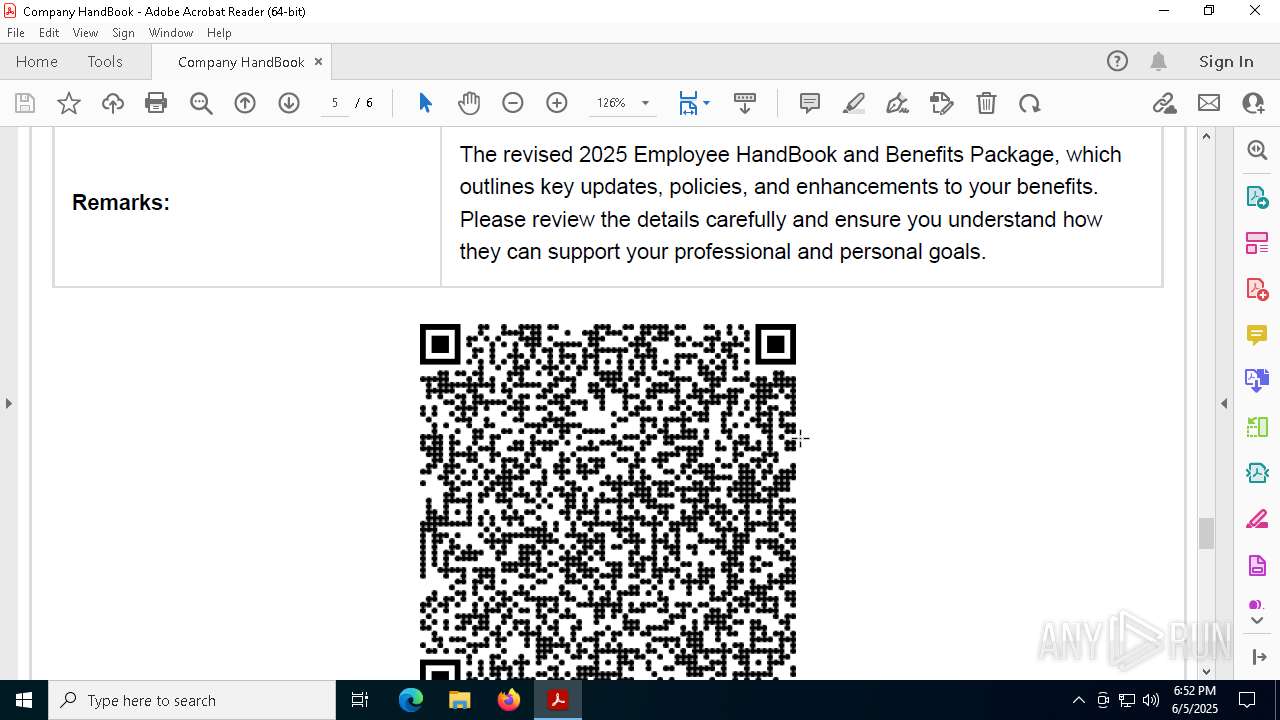
Task: Open taskbar clock showing 6:52 PM
Action: (x=1195, y=700)
